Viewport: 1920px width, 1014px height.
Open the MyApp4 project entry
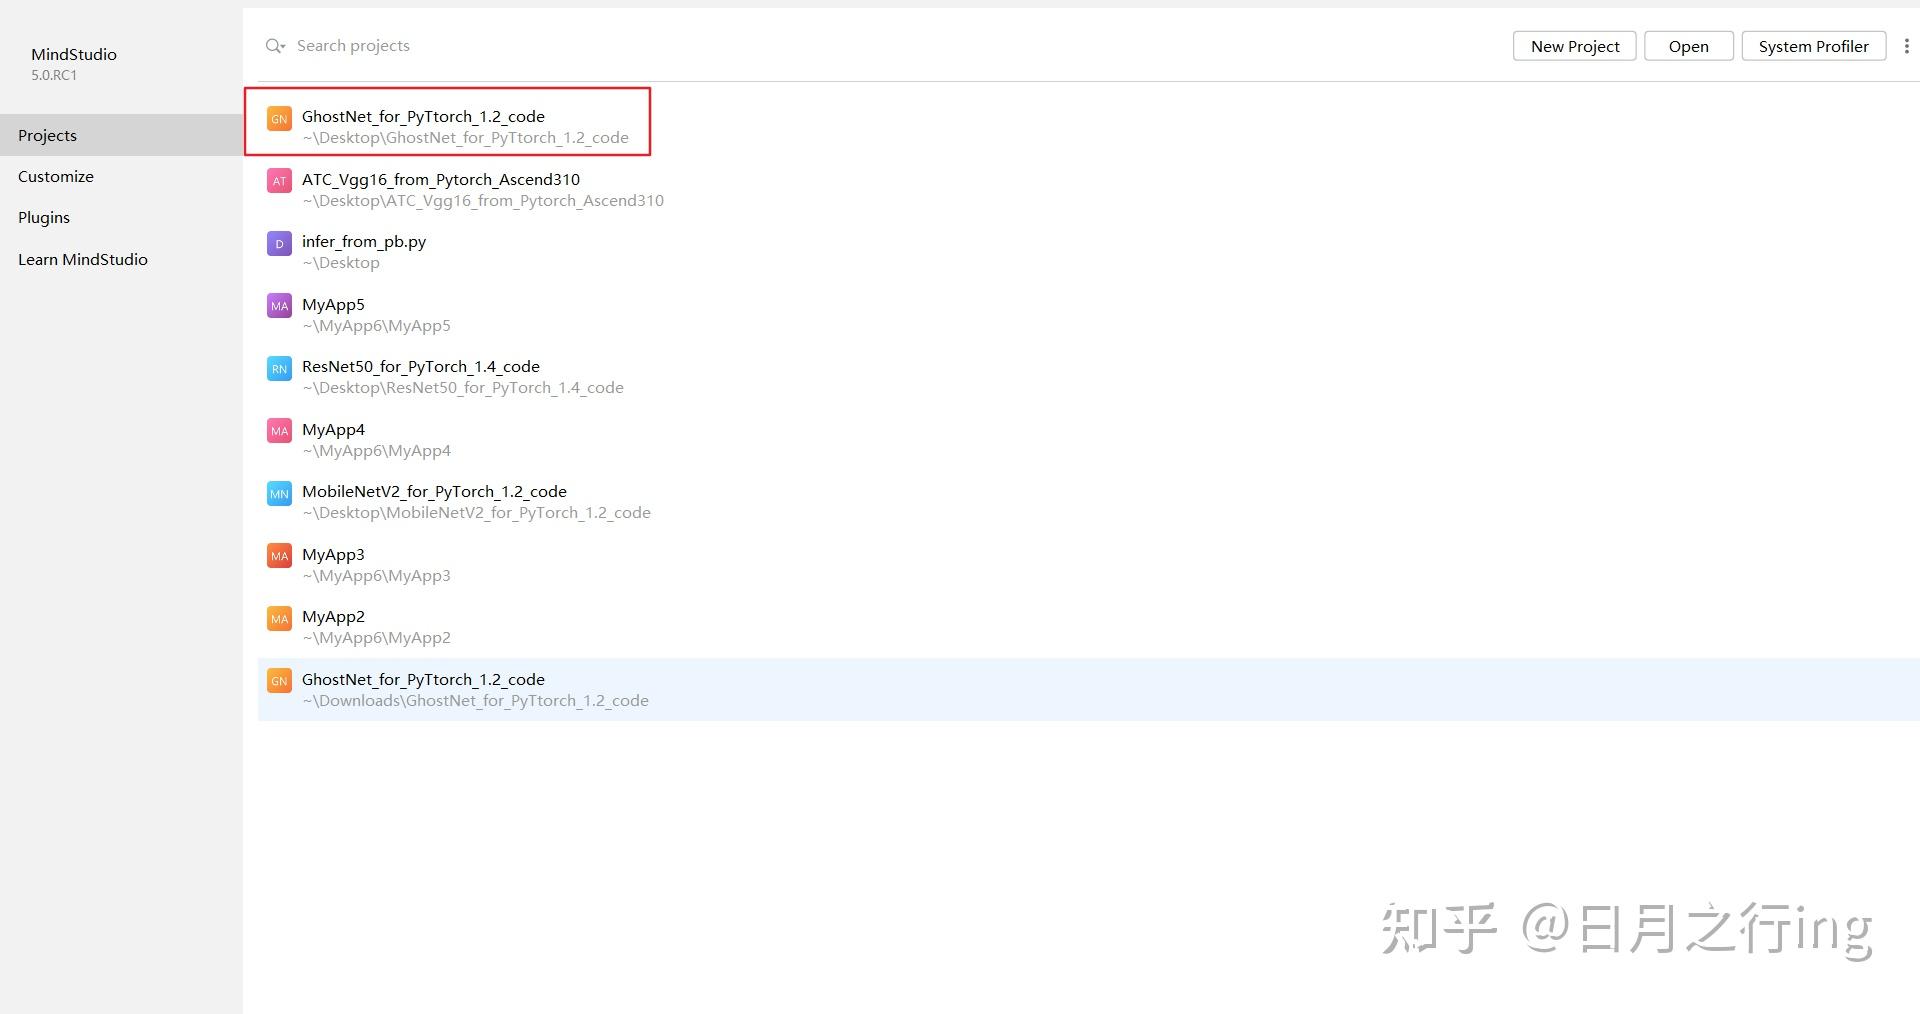333,429
